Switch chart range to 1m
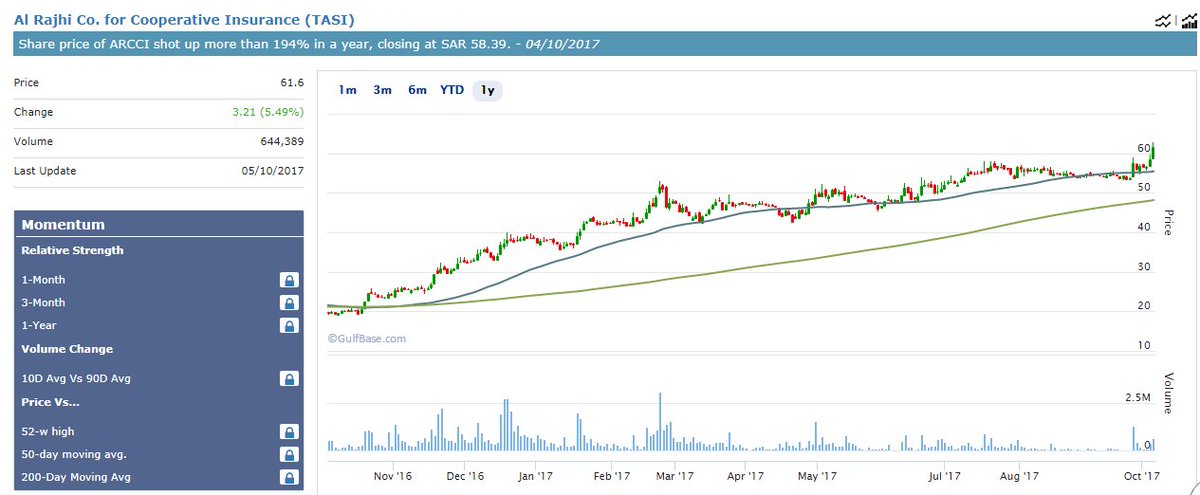The image size is (1200, 495). pyautogui.click(x=348, y=90)
